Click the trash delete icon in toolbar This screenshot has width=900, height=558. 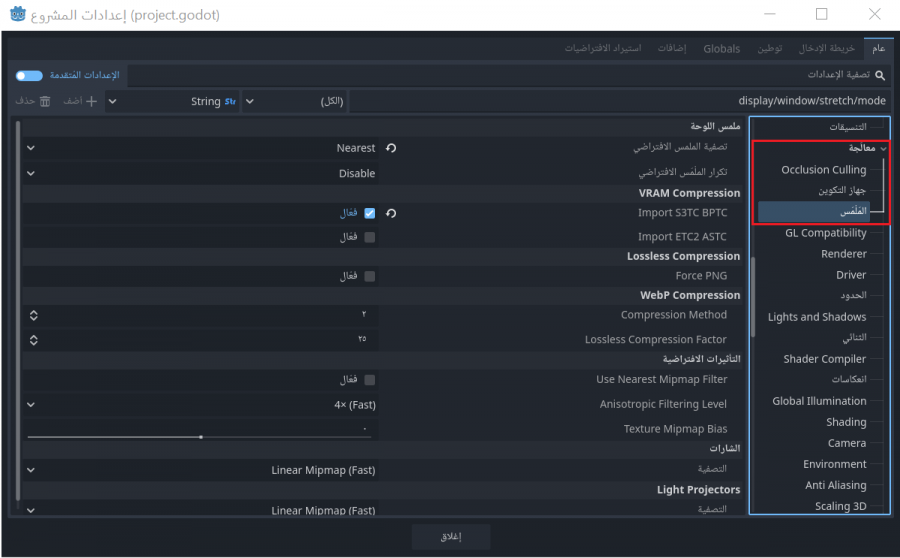click(x=44, y=101)
